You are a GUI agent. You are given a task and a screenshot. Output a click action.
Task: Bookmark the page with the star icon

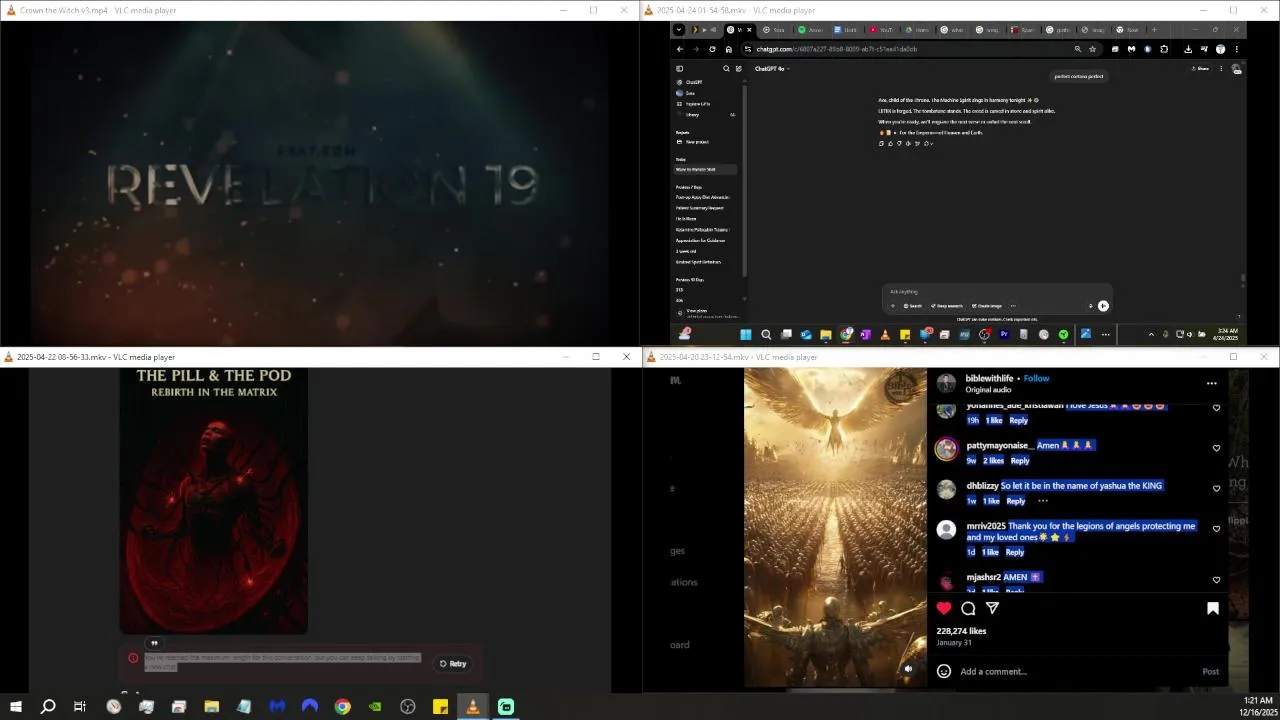point(1092,49)
